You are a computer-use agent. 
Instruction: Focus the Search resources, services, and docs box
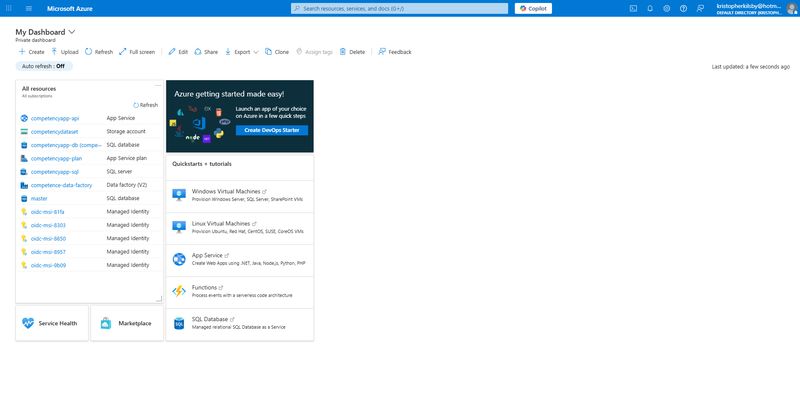[399, 9]
